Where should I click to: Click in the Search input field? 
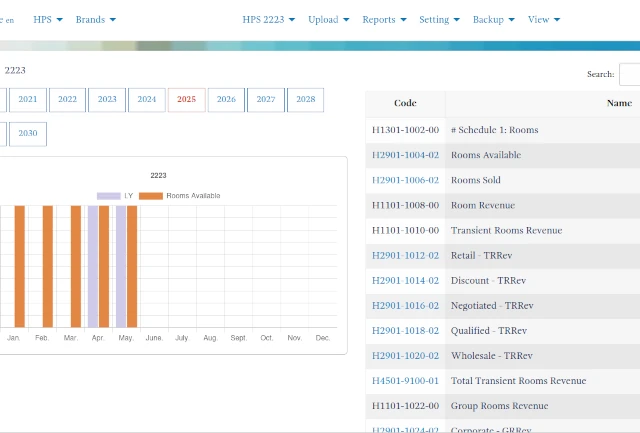coord(629,74)
